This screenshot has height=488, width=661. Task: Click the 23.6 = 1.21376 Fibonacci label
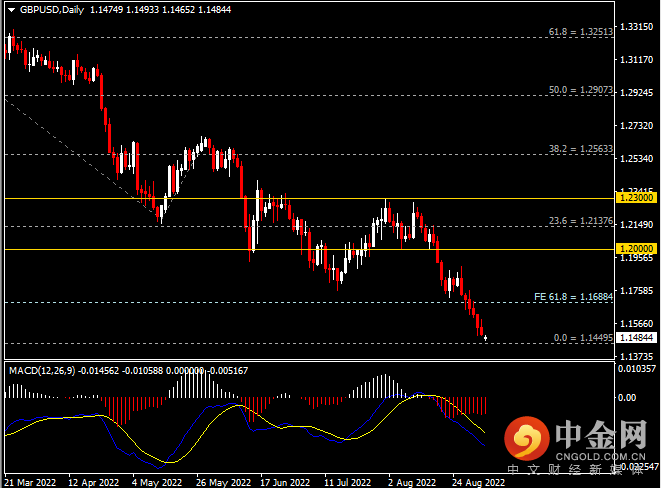point(580,221)
